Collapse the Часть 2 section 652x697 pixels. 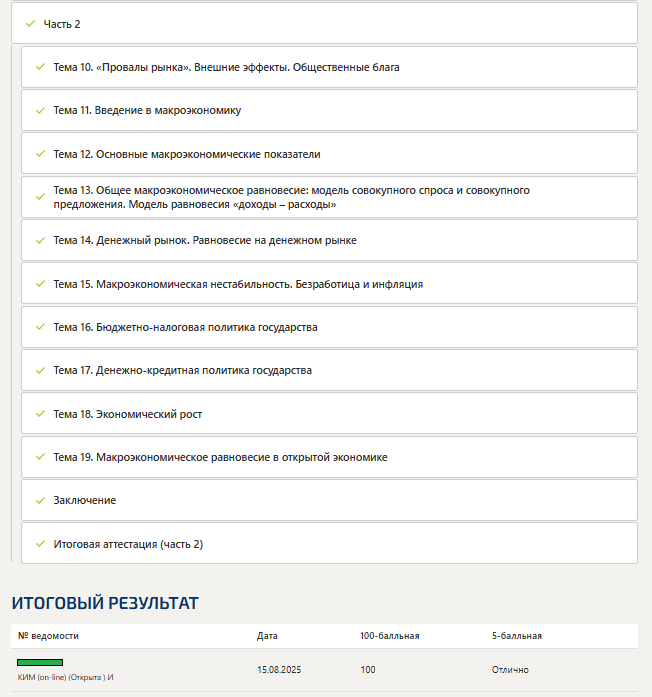(62, 23)
